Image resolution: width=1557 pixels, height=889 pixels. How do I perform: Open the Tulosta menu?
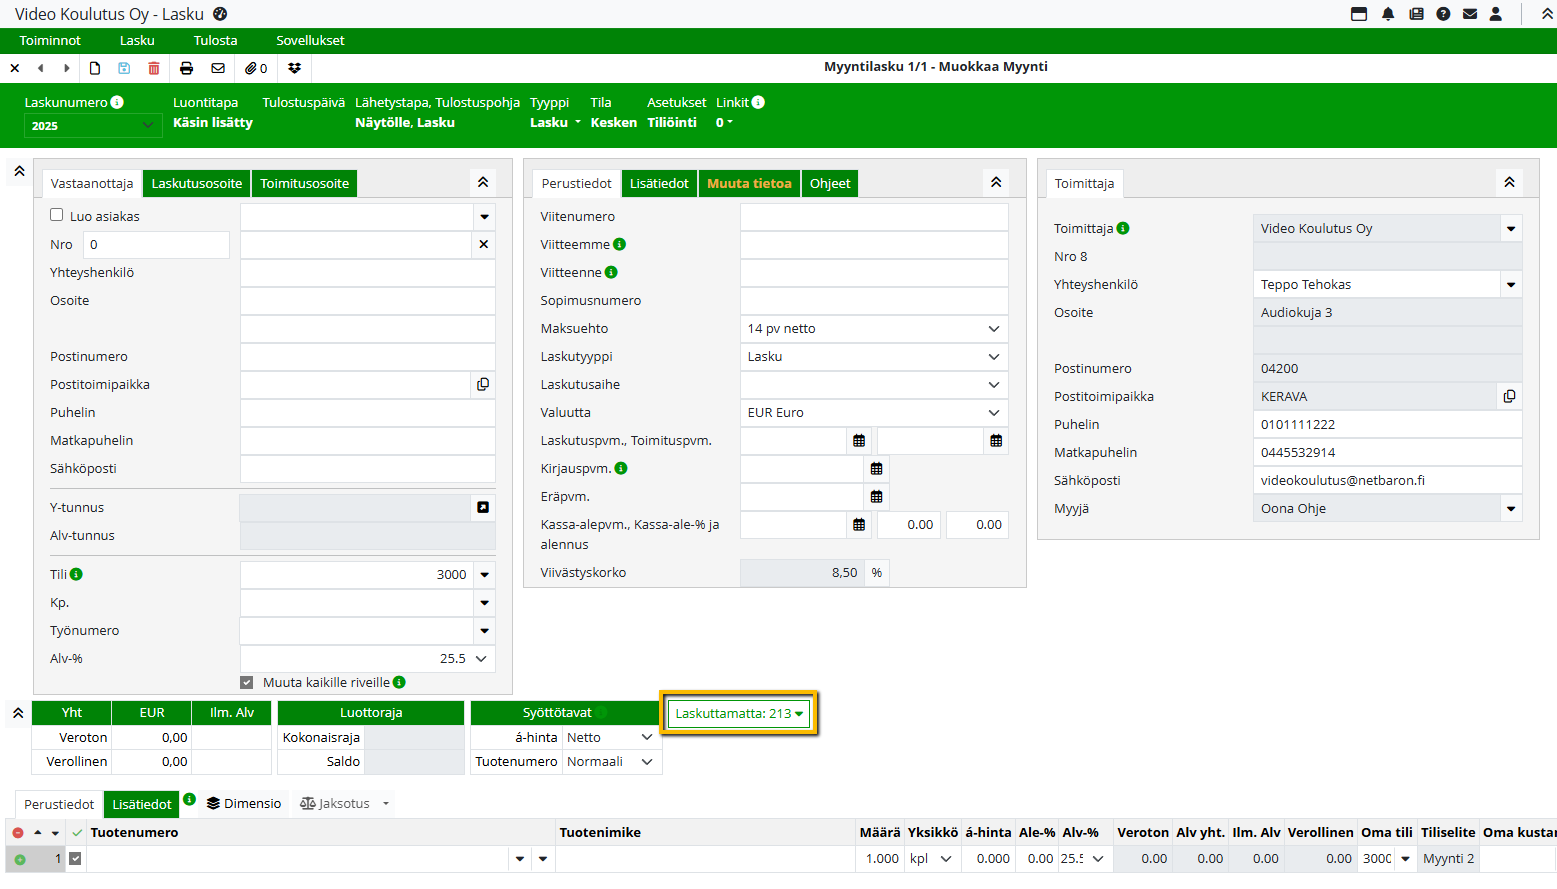215,41
